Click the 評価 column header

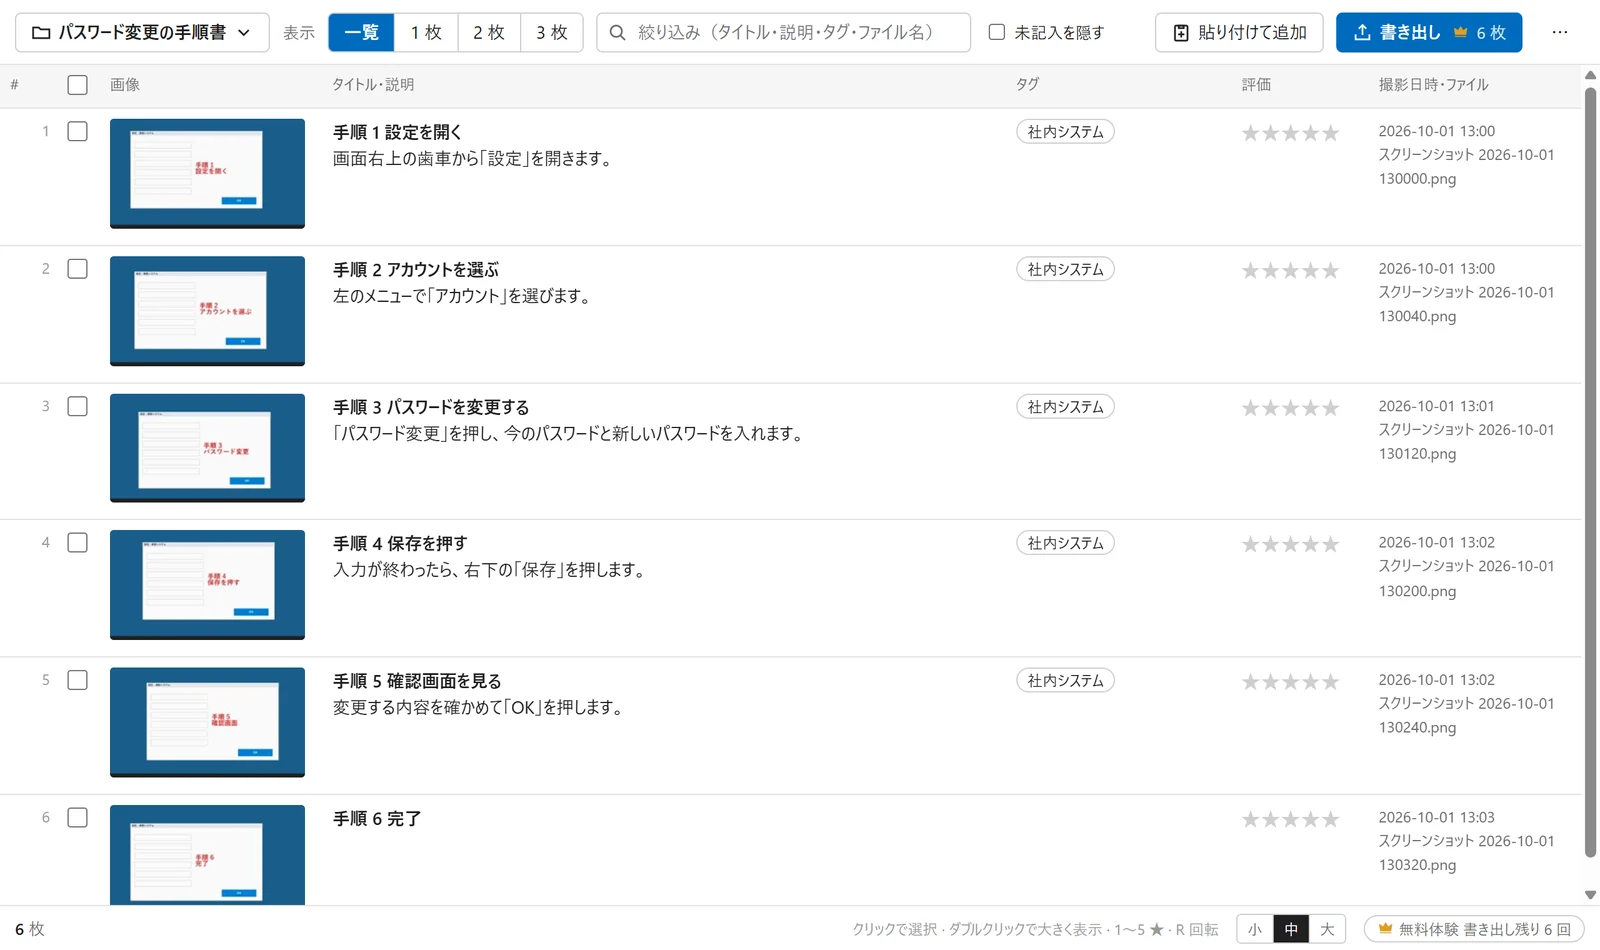click(x=1256, y=85)
